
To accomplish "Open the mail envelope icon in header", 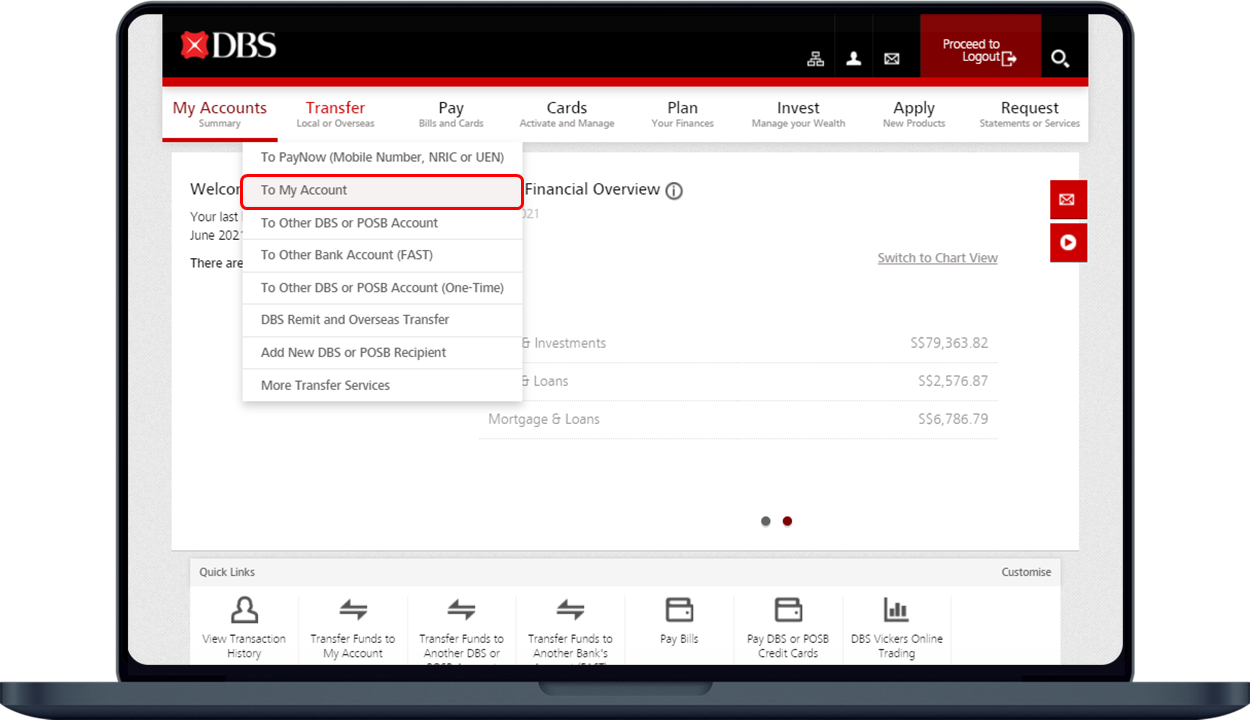I will click(x=892, y=59).
